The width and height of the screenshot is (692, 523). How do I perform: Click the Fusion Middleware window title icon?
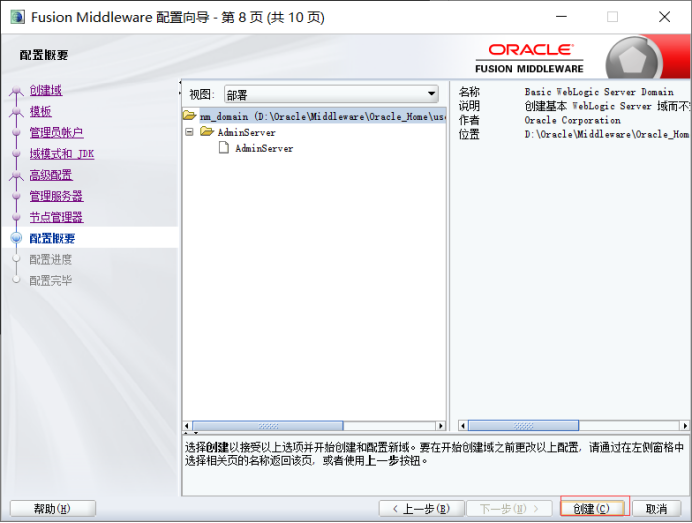tap(17, 17)
